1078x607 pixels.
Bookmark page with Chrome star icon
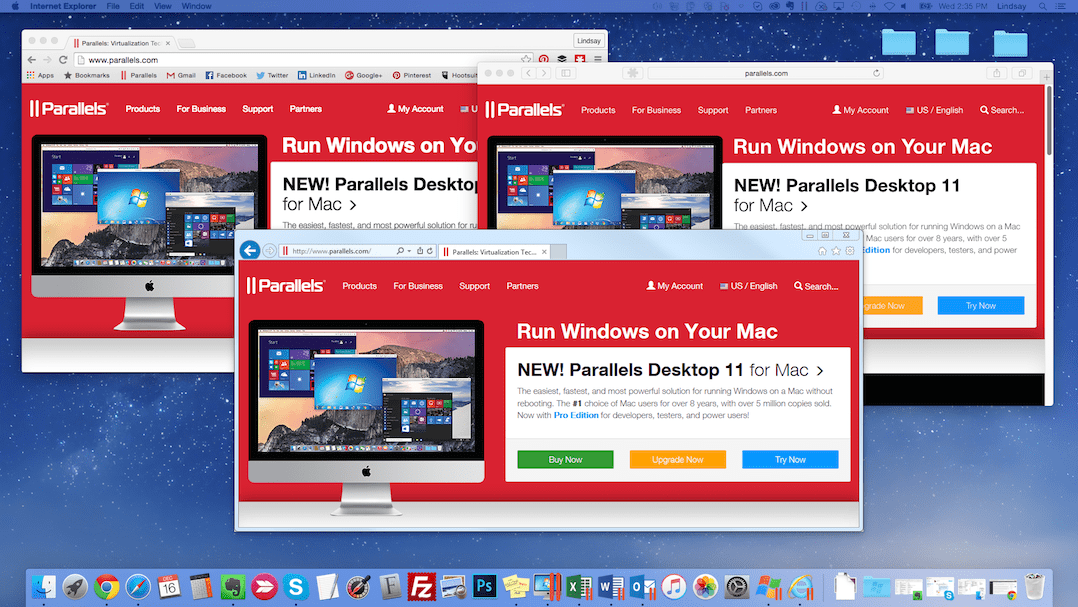click(526, 60)
